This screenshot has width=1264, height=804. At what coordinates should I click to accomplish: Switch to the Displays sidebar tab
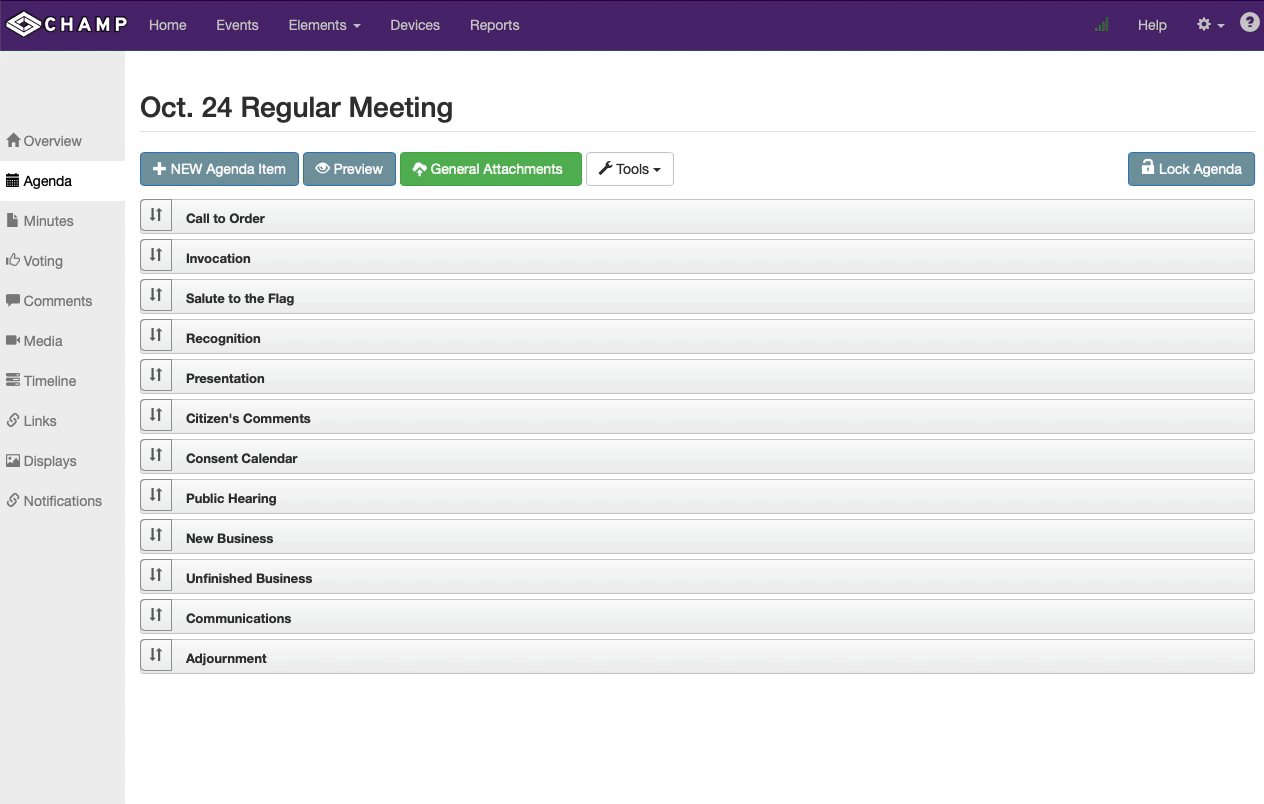tap(62, 461)
